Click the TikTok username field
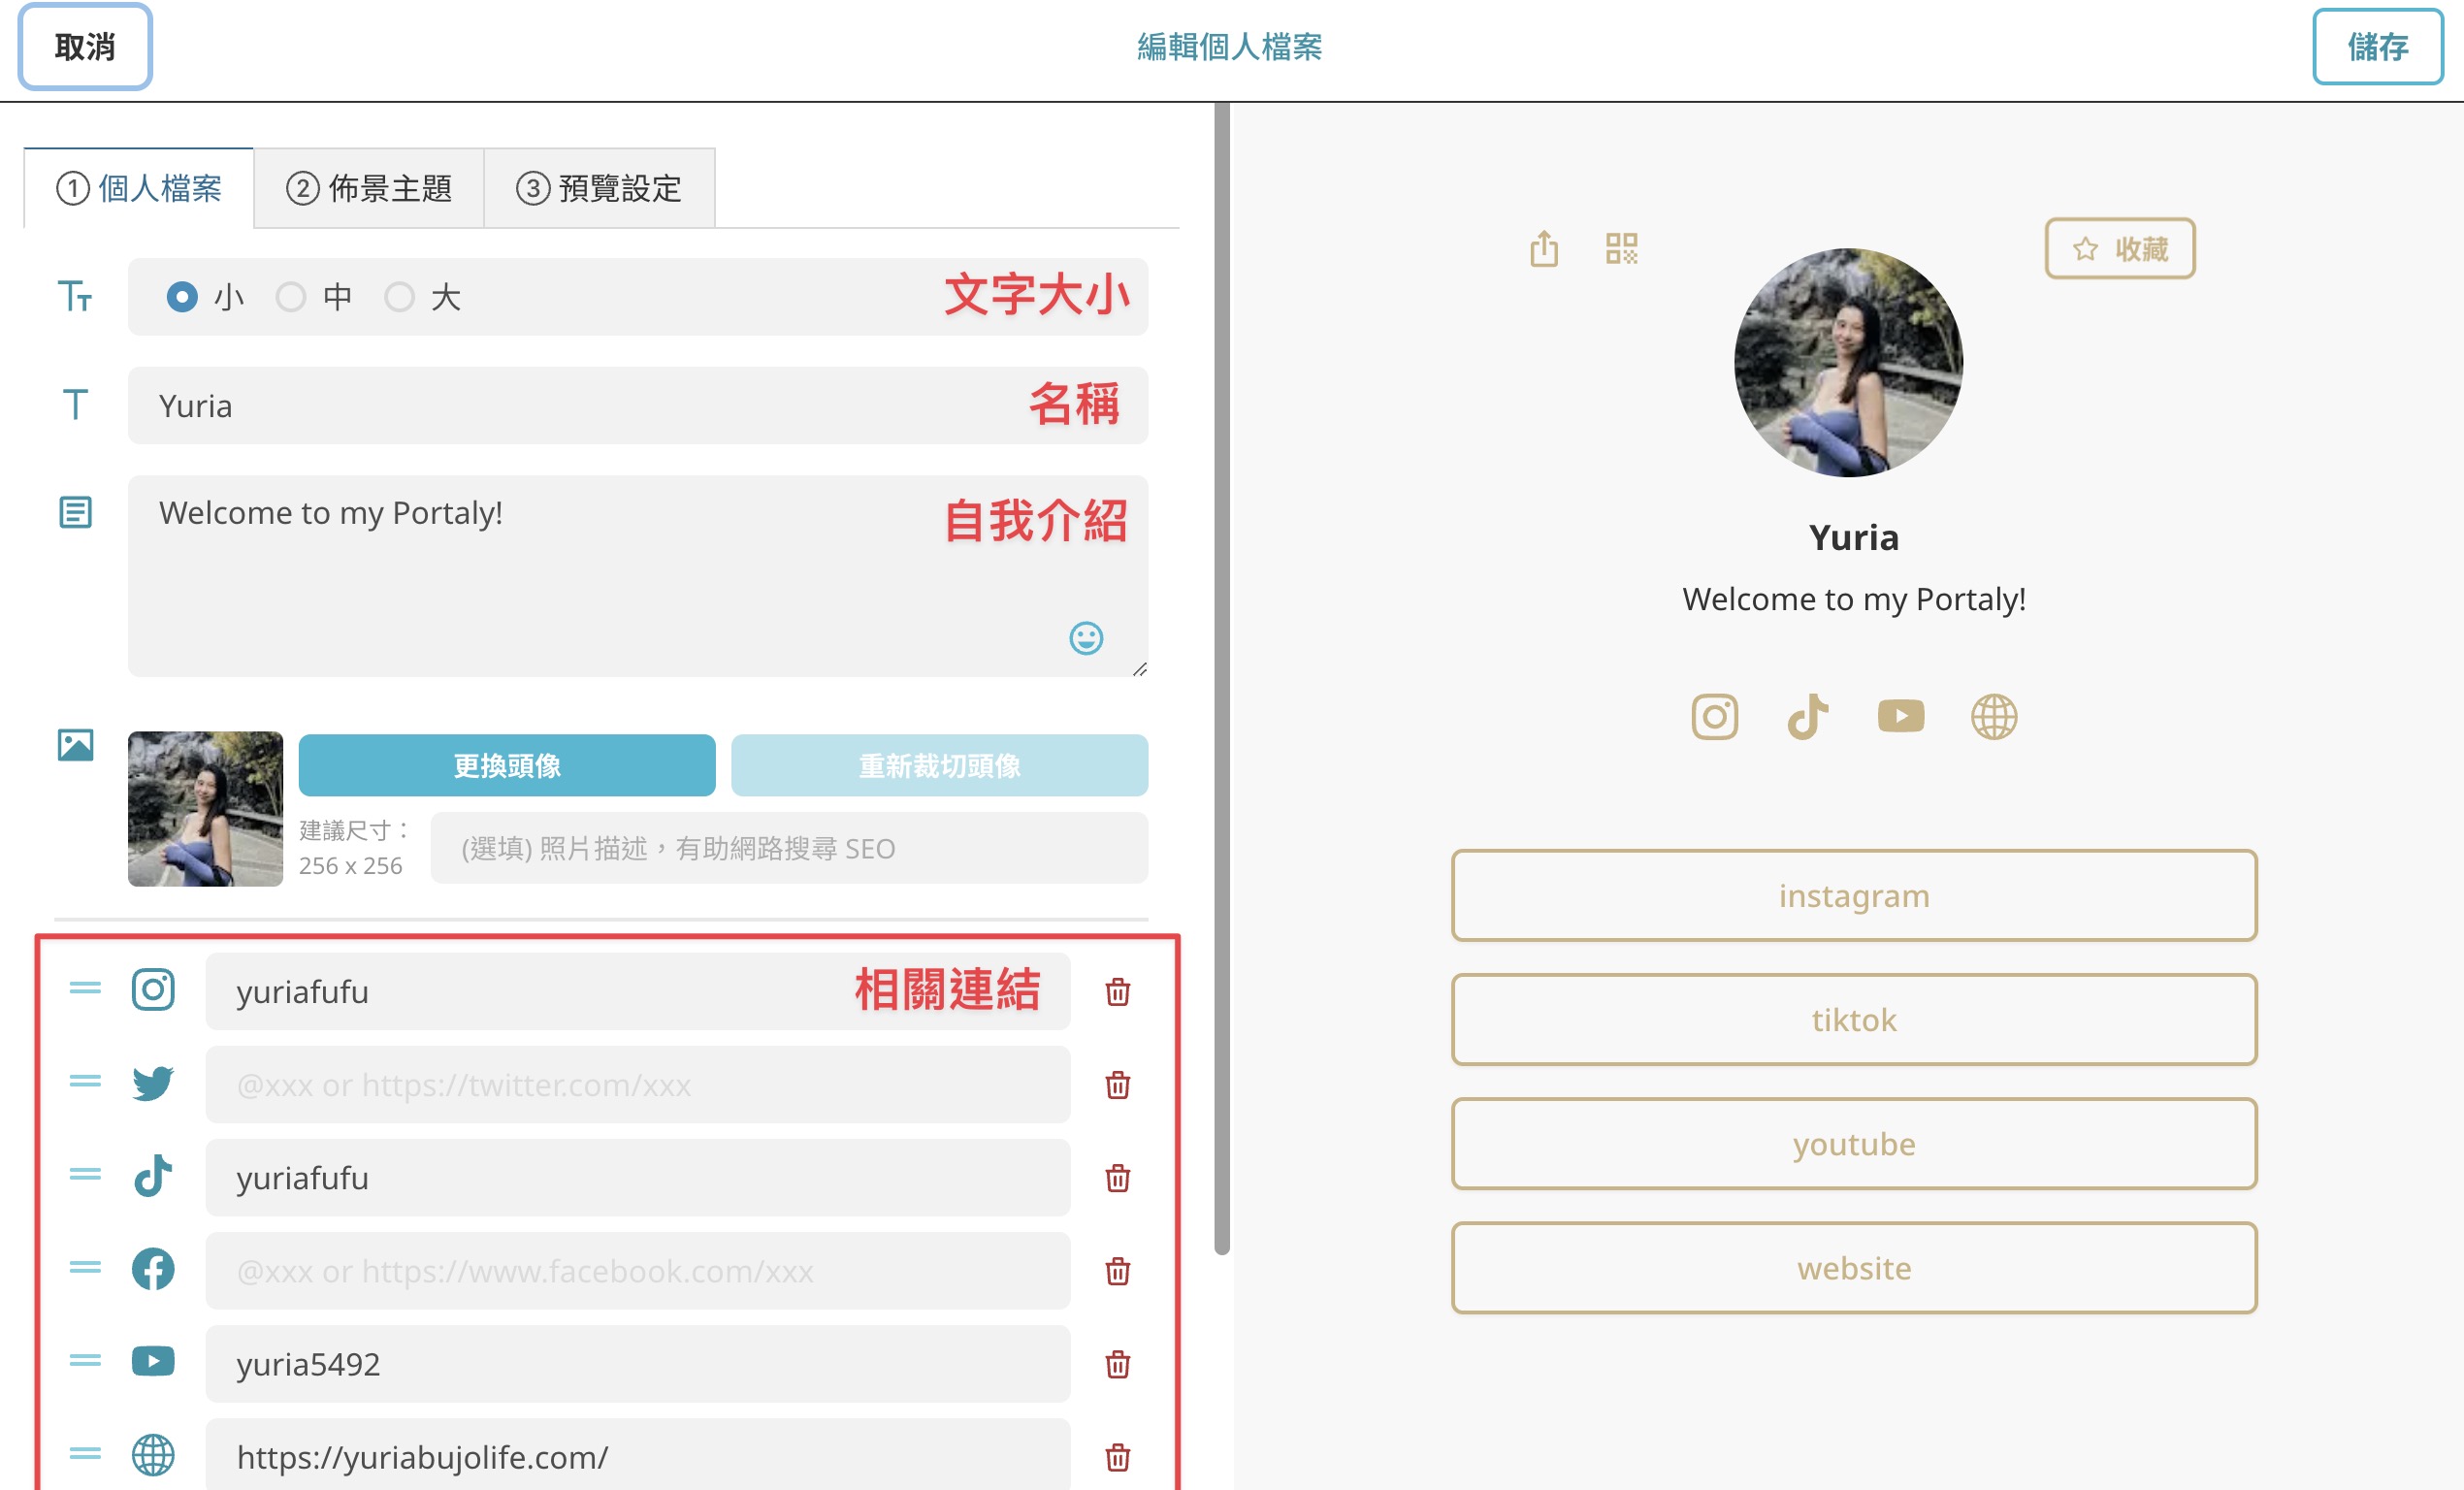Screen dimensions: 2464x1490 638,1177
